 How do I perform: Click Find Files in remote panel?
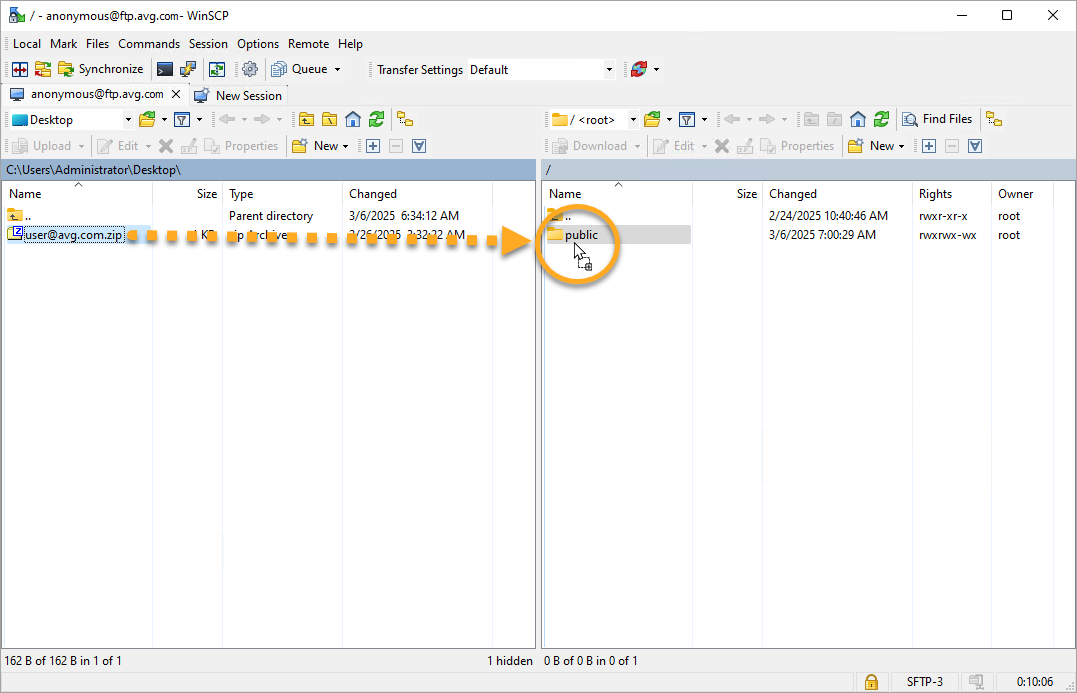[x=937, y=119]
